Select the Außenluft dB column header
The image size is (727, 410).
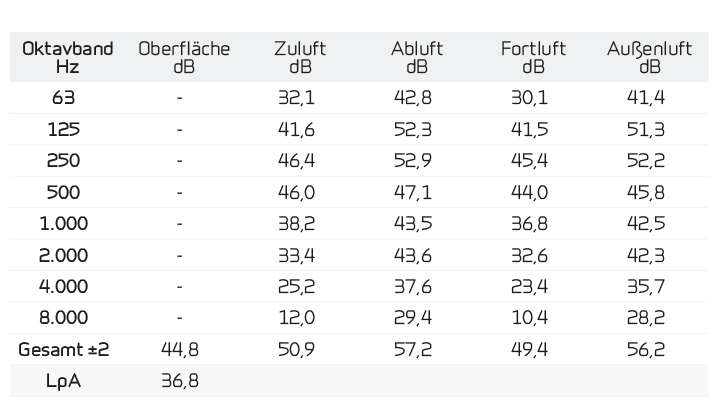(650, 58)
